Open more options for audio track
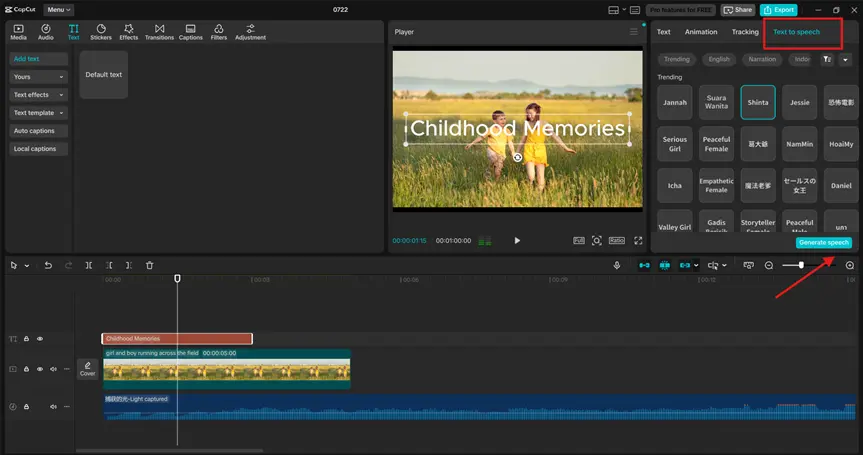The image size is (863, 455). (x=67, y=407)
